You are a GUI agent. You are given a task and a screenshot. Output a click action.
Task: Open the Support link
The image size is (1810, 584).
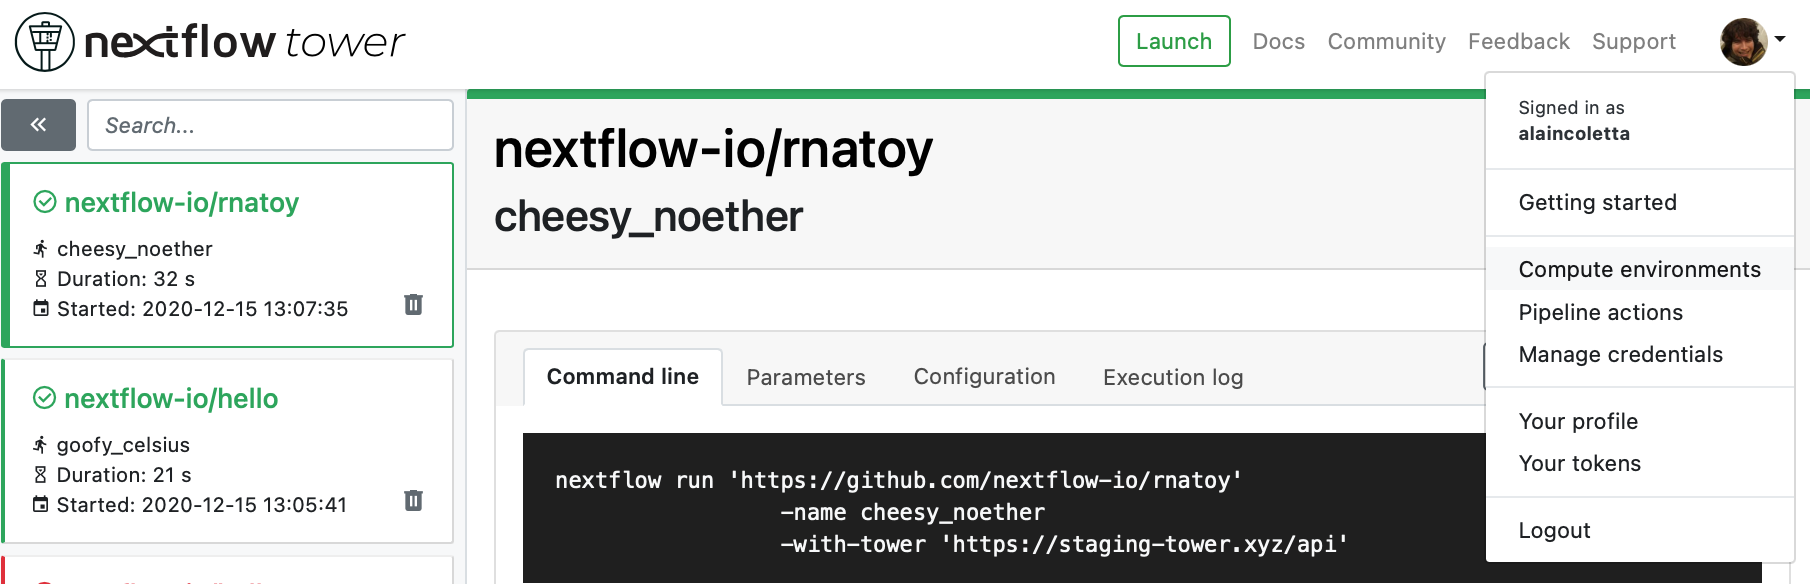pyautogui.click(x=1634, y=41)
